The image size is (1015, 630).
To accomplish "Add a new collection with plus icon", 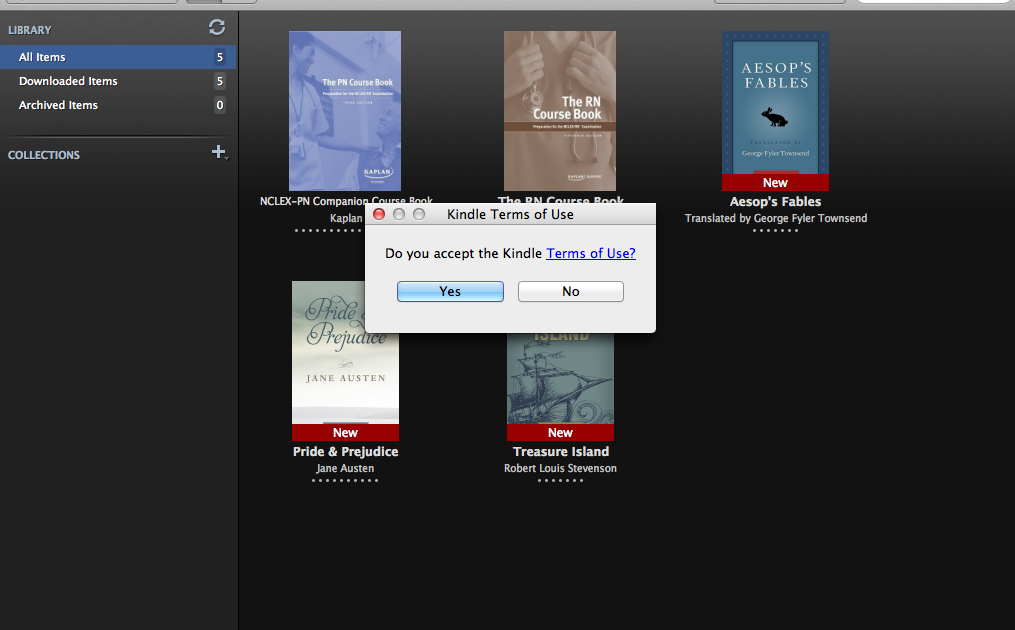I will coord(219,152).
